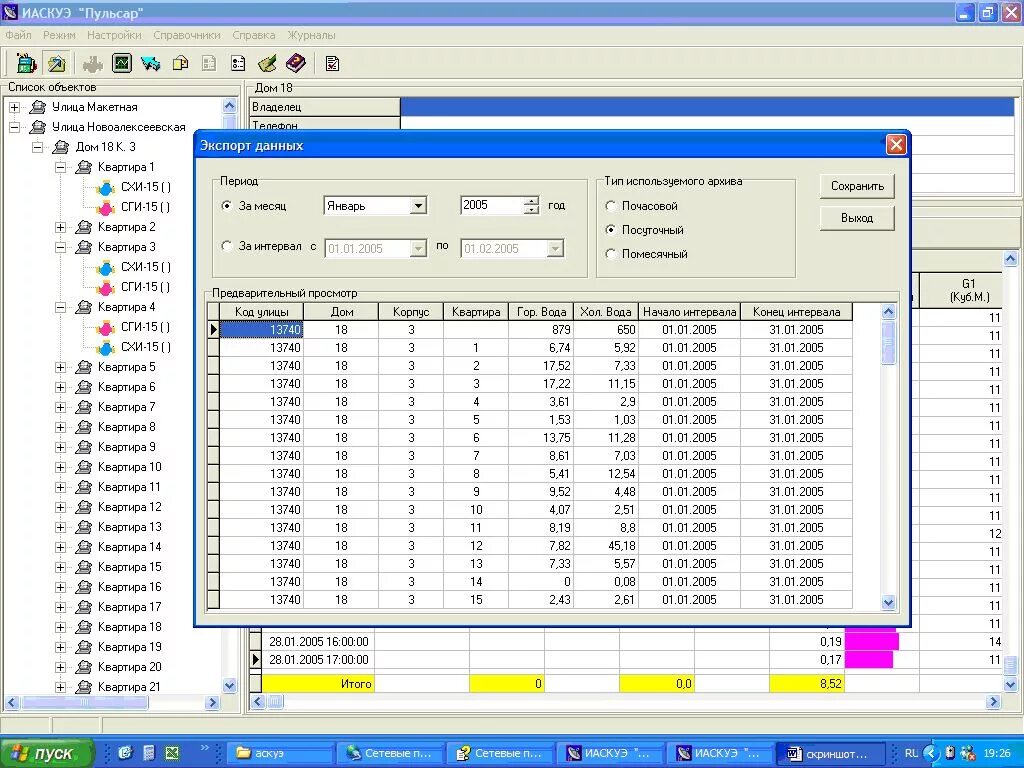The height and width of the screenshot is (768, 1024).
Task: Open the Январь month dropdown
Action: point(419,206)
